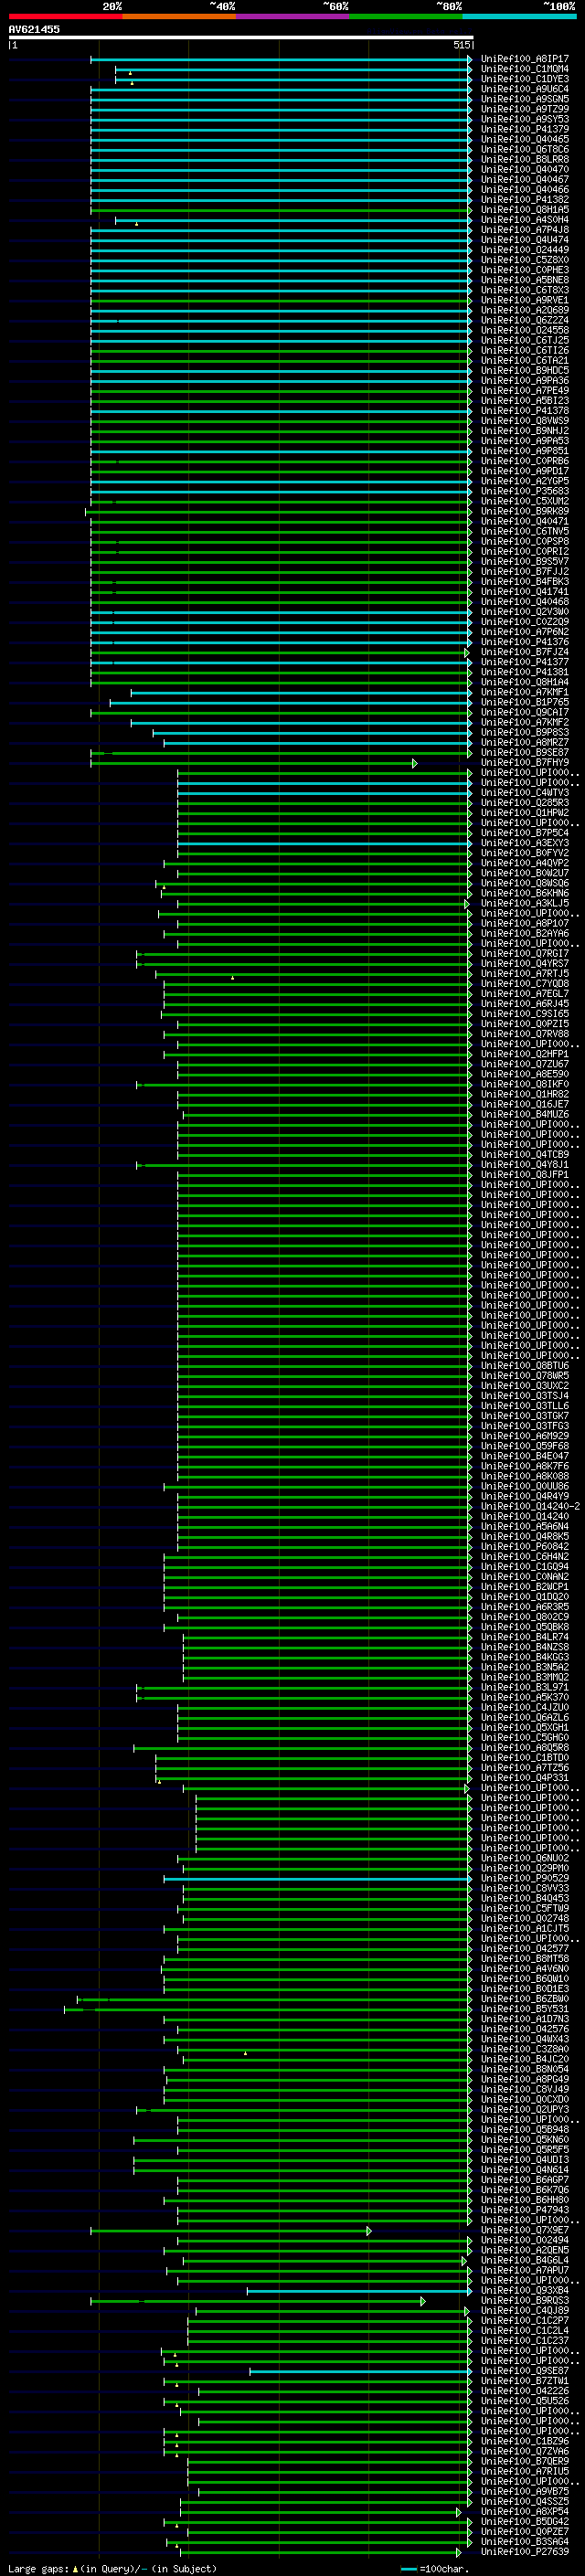Click the UniRef100_P35683 label
Viewport: 585px width, 2576px height.
coord(524,491)
